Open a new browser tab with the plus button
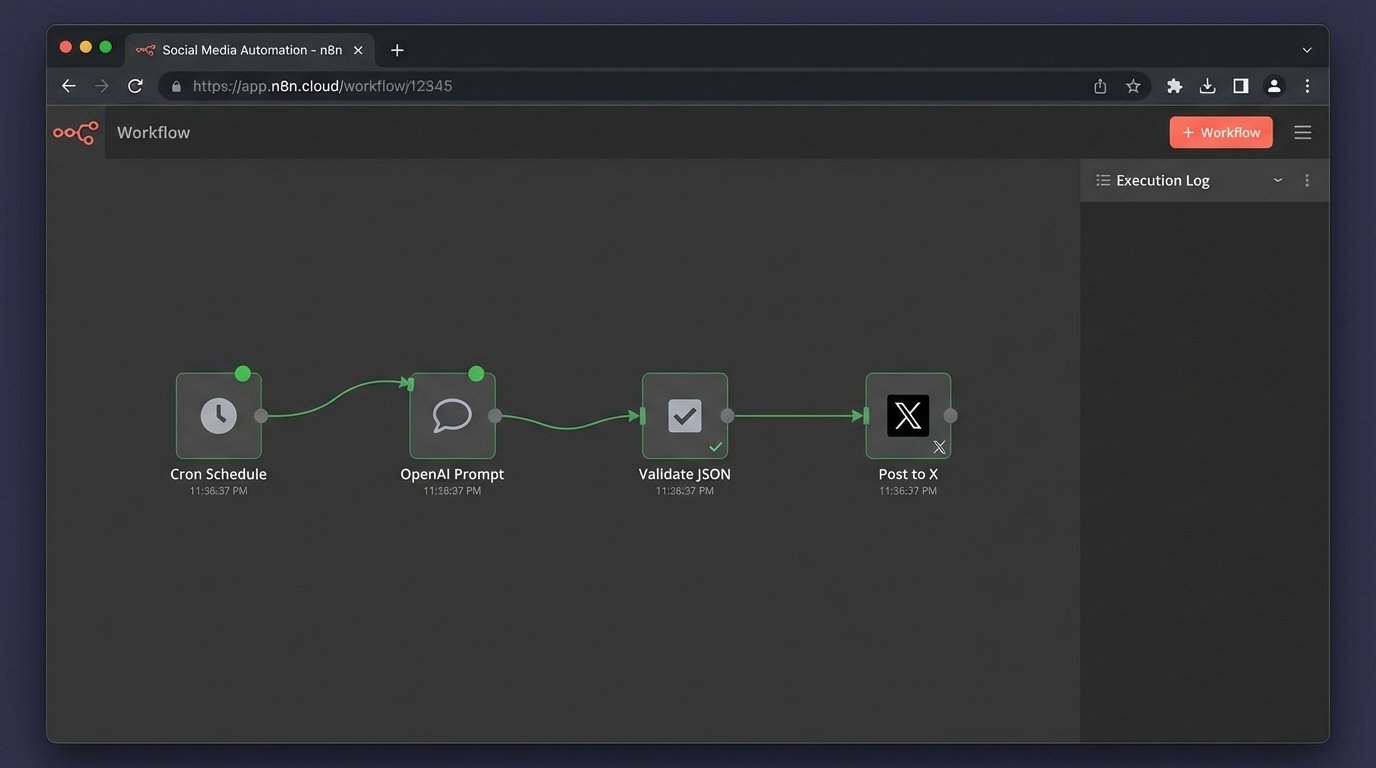This screenshot has width=1376, height=768. pos(396,49)
